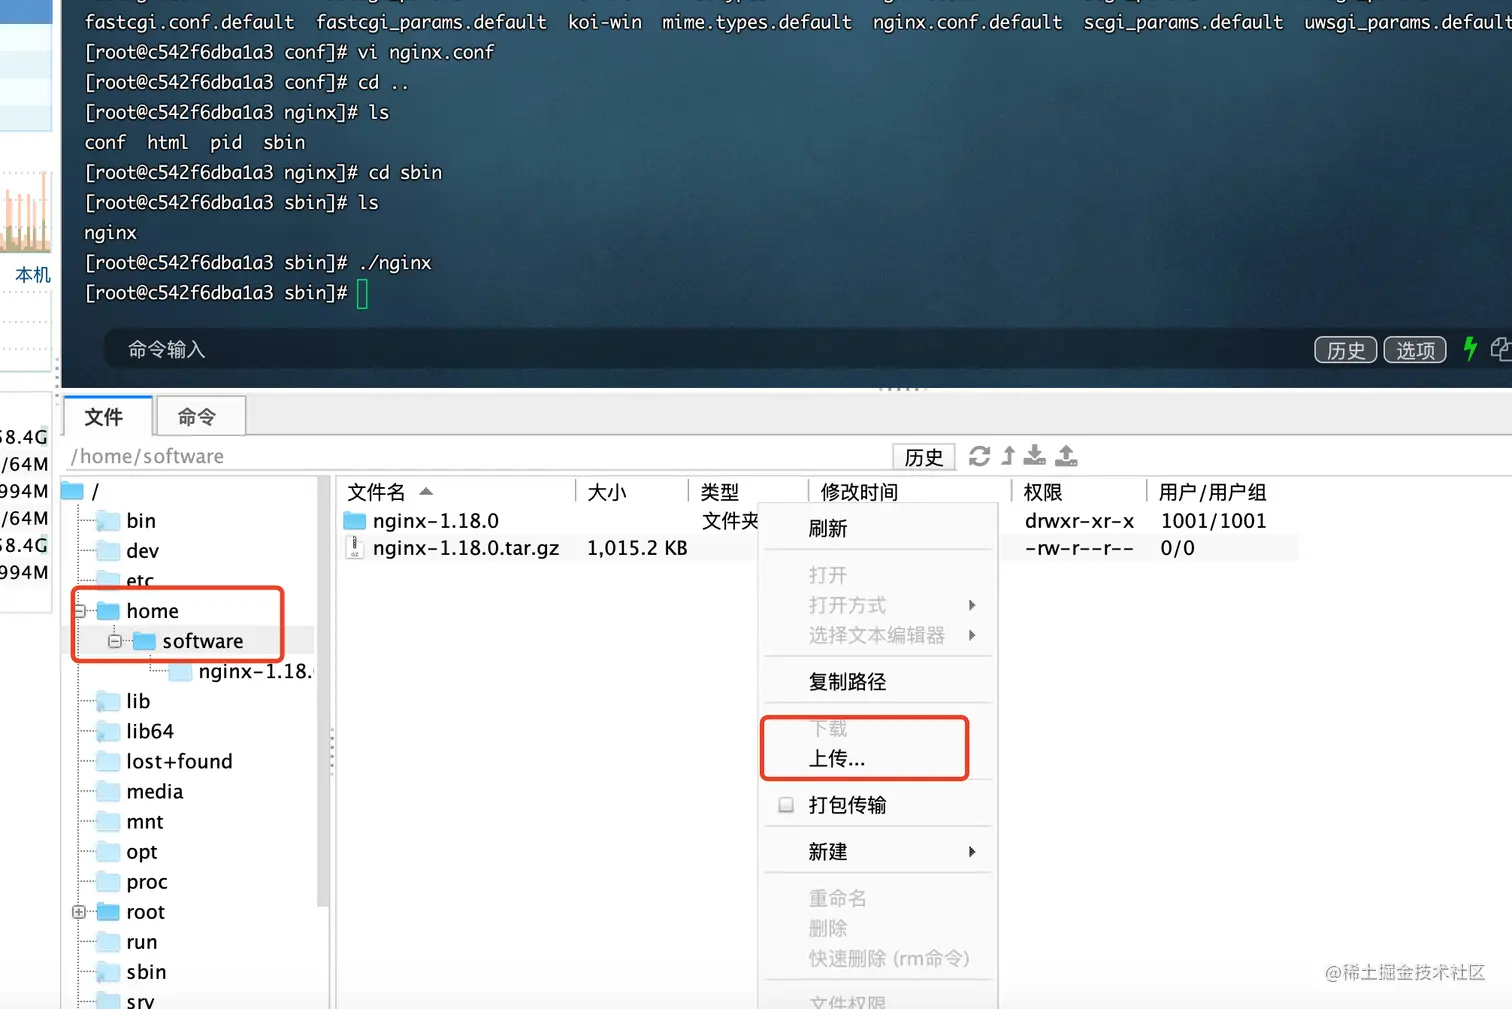Choose 刷新 in the context menu
Screen dimensions: 1512x1009
click(828, 528)
